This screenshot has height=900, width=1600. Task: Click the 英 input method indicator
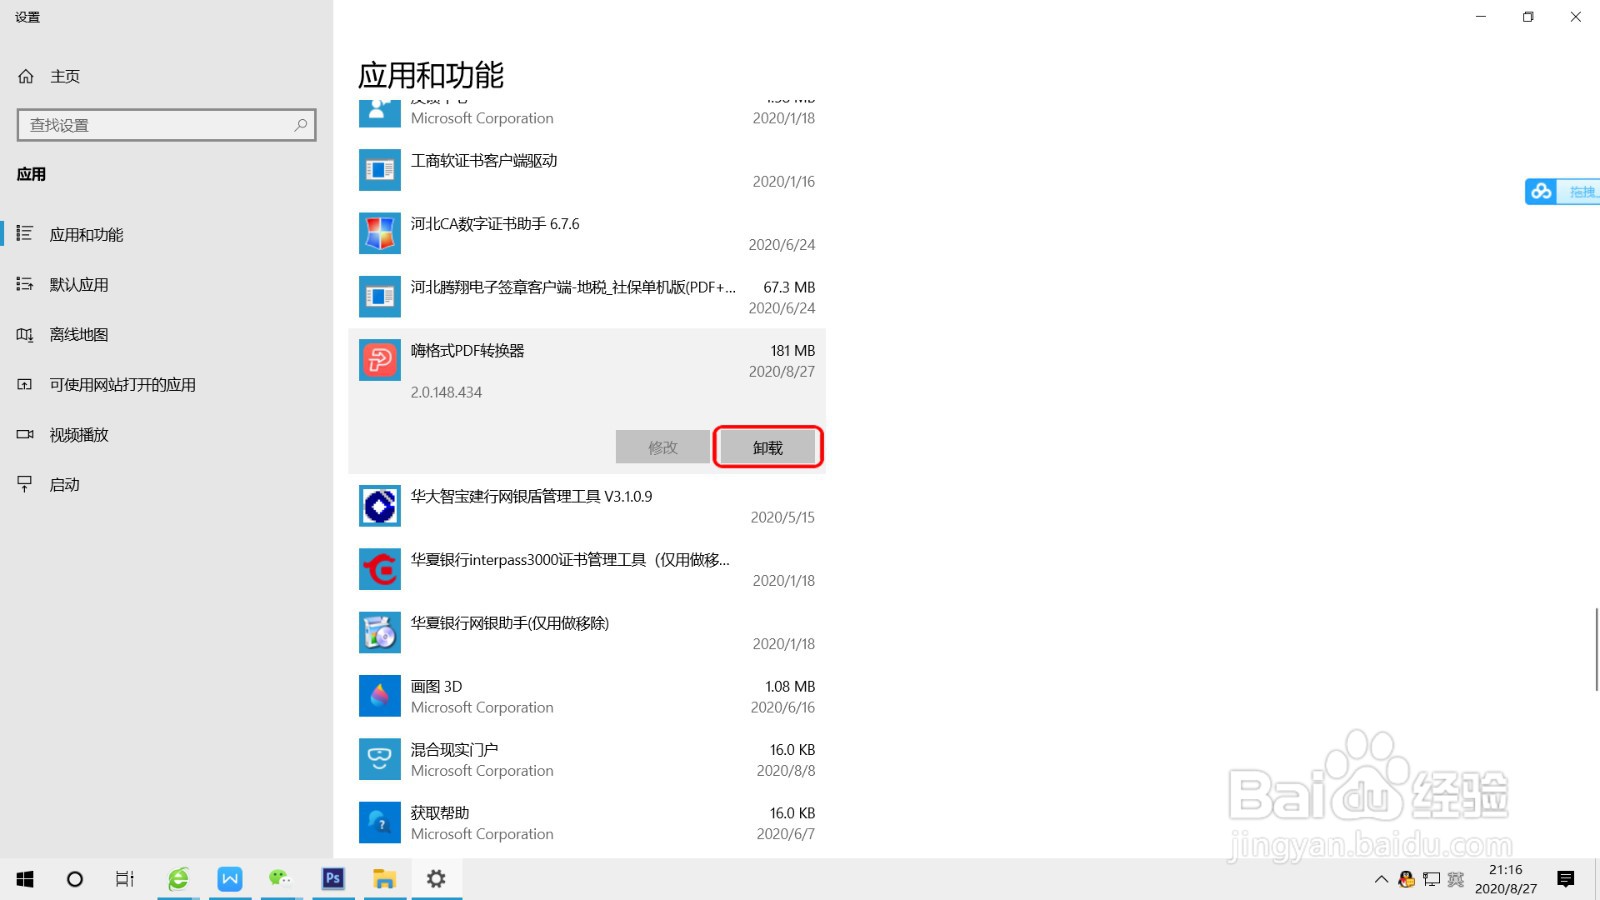(1456, 879)
